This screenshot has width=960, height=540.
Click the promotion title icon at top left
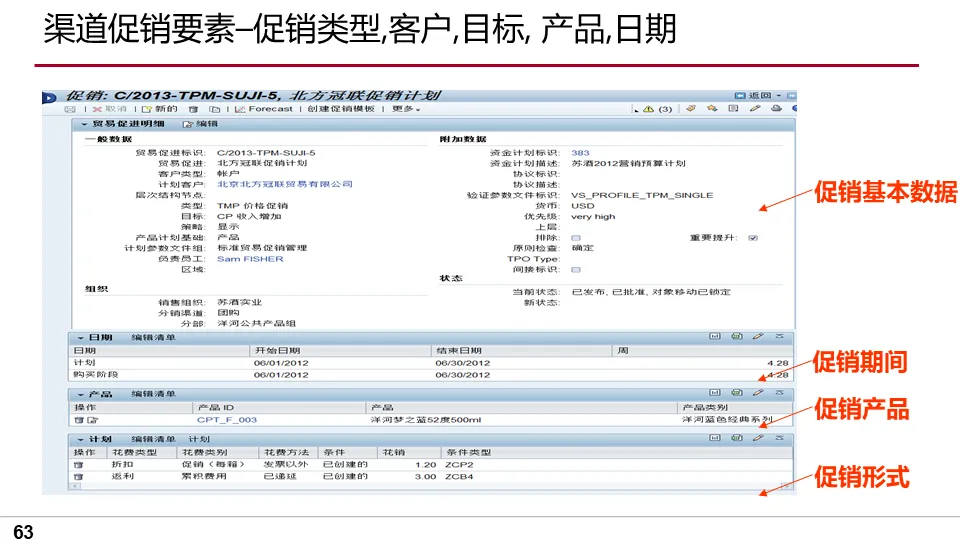[50, 97]
